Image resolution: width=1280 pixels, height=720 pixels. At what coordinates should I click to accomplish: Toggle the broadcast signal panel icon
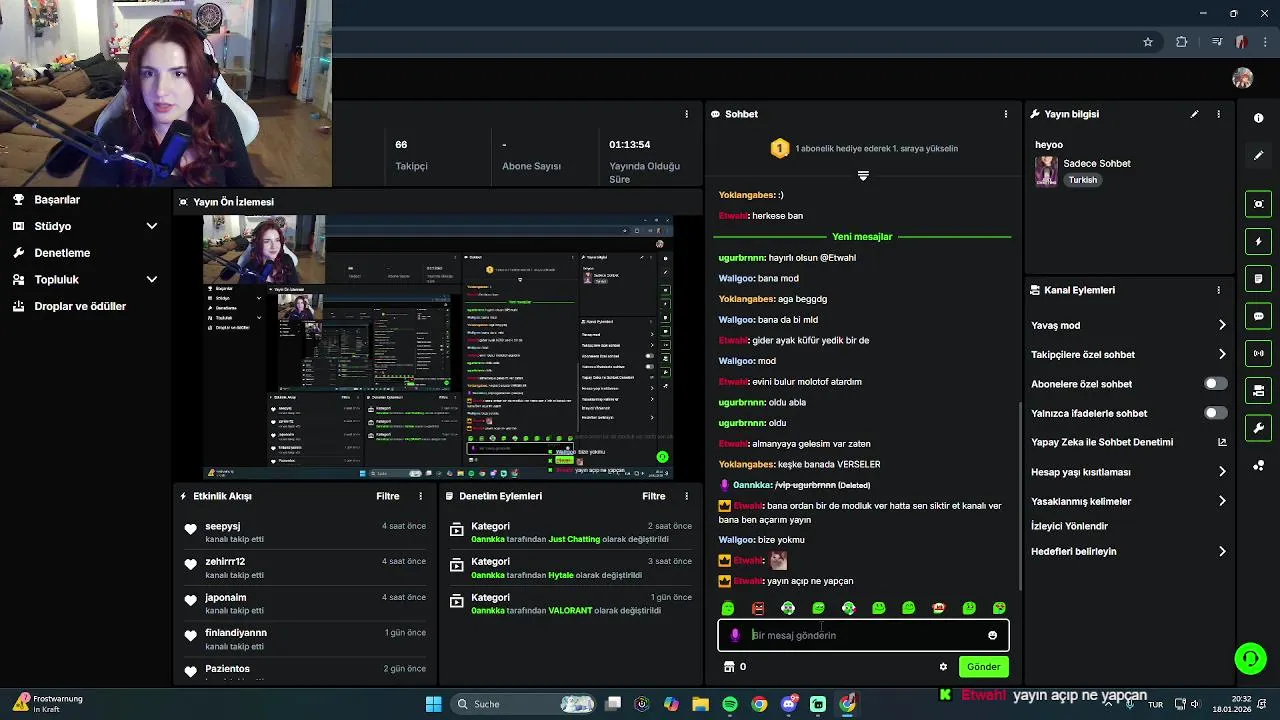coord(1258,353)
